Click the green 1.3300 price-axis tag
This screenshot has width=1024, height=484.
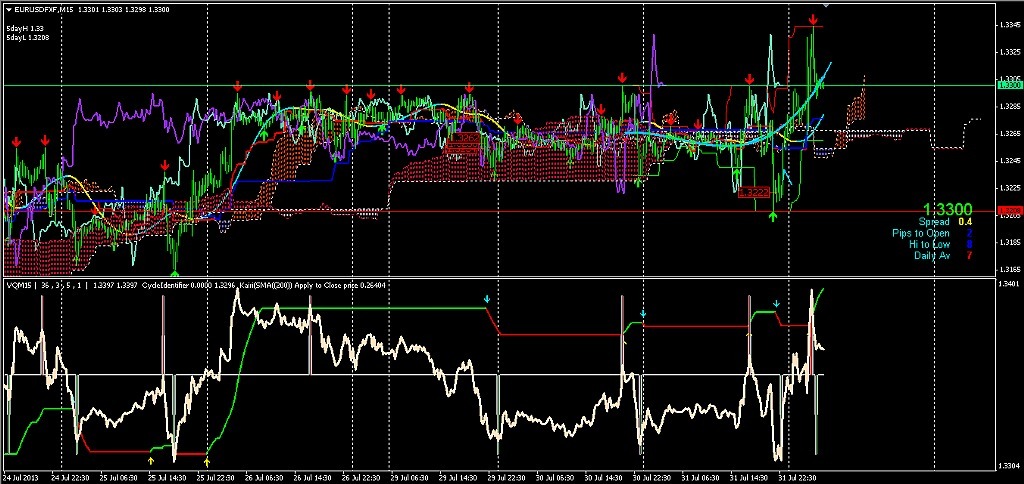click(x=1010, y=86)
